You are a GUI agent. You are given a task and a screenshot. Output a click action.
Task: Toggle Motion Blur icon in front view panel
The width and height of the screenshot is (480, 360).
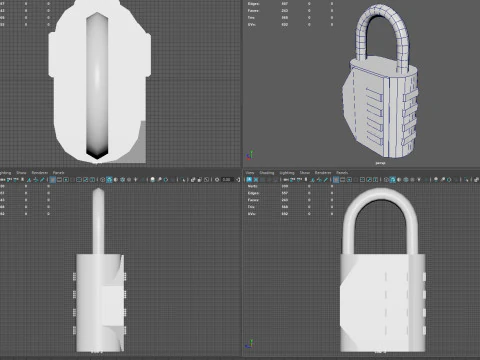pos(443,179)
